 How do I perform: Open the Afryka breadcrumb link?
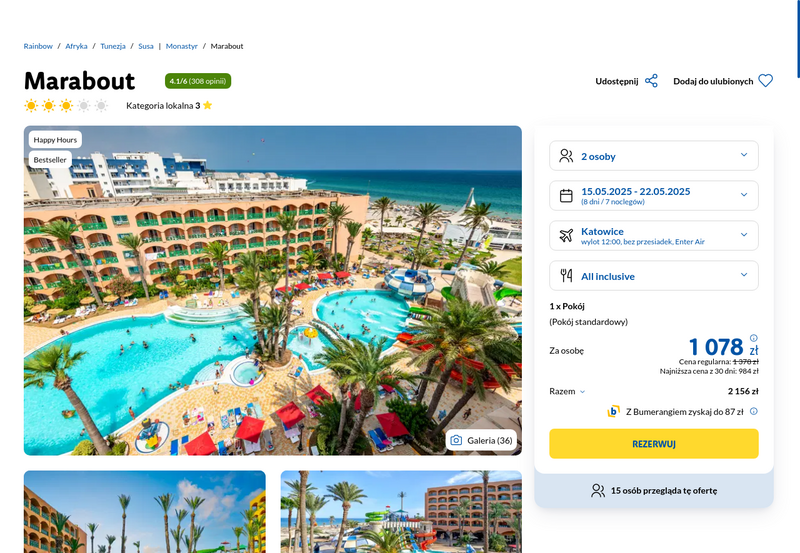pos(76,46)
